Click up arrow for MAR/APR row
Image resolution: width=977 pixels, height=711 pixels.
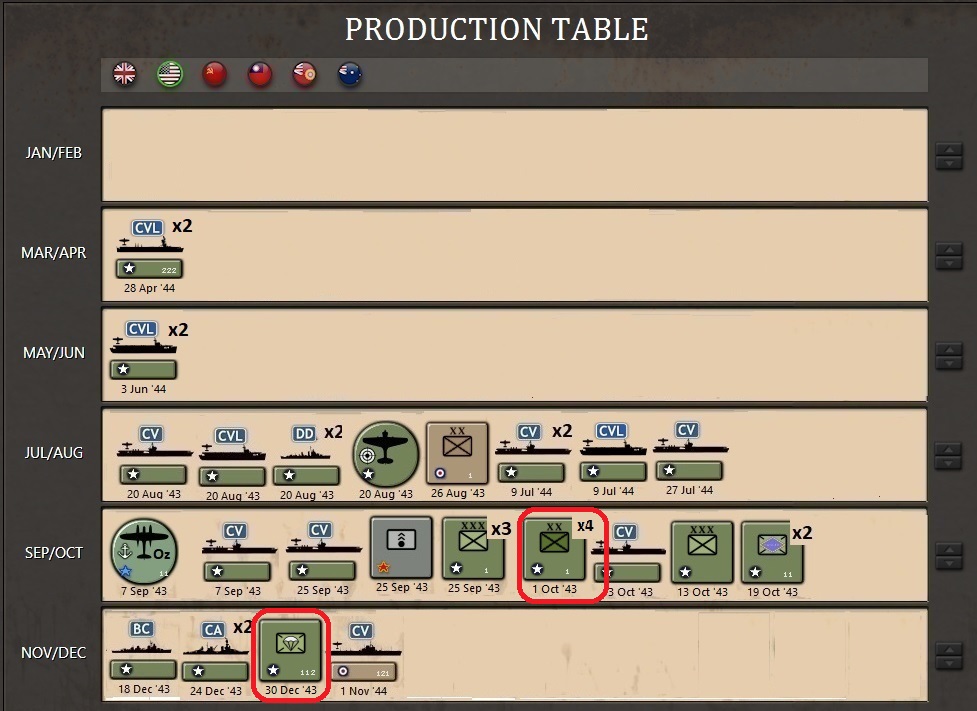click(x=949, y=250)
